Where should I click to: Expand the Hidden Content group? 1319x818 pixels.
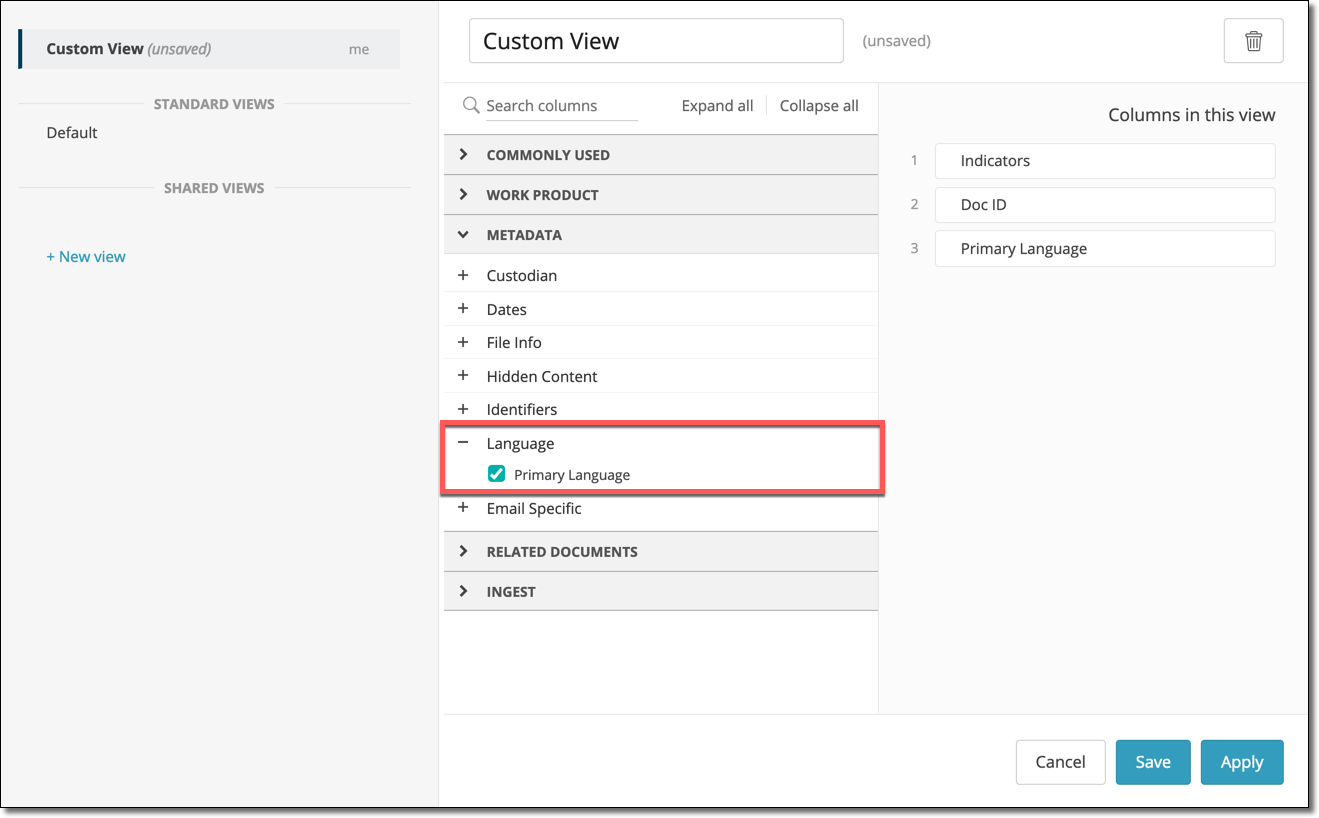point(463,376)
